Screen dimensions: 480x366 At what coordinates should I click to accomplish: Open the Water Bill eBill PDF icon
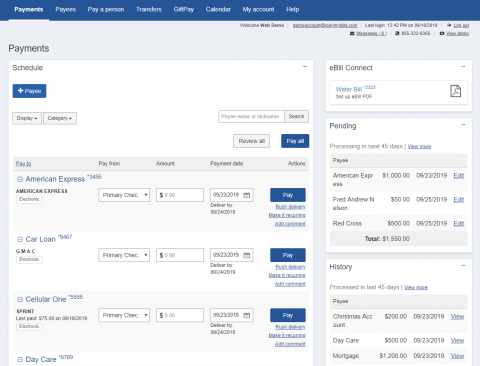click(x=455, y=91)
